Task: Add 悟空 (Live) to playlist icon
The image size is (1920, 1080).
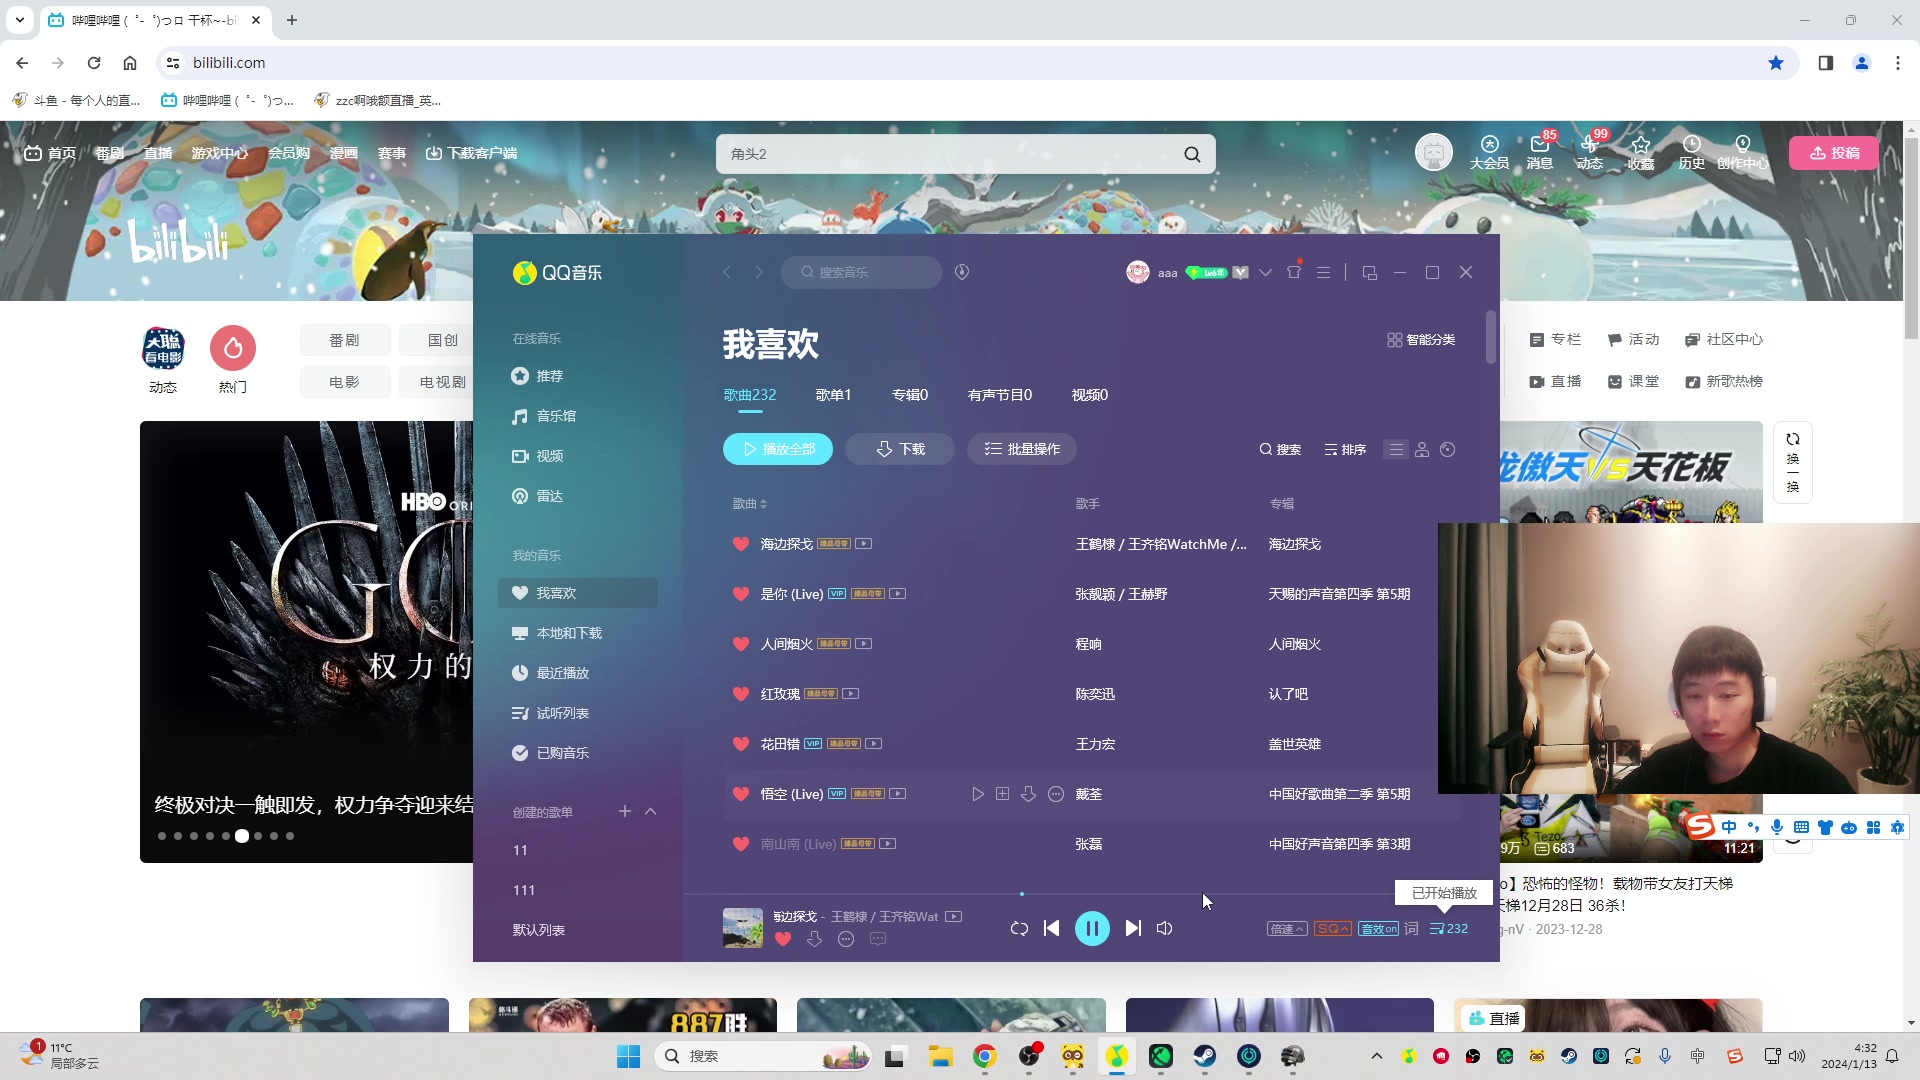Action: [1003, 794]
